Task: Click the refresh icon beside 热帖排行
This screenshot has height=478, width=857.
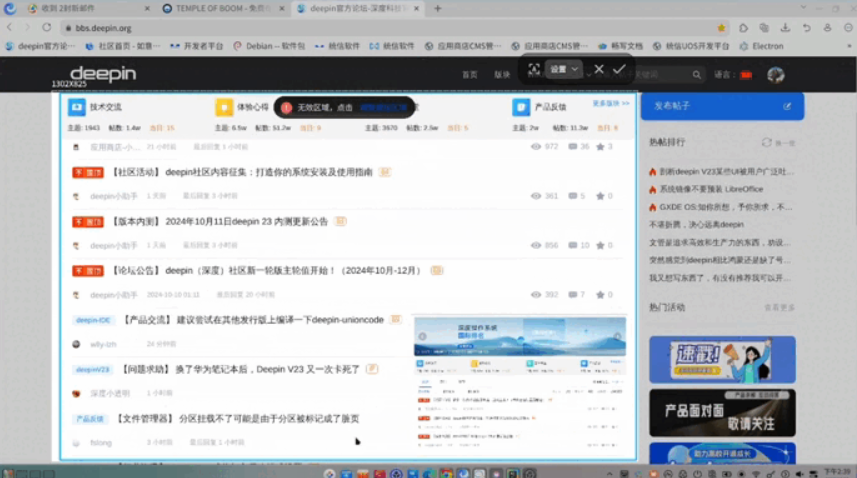Action: (x=767, y=142)
